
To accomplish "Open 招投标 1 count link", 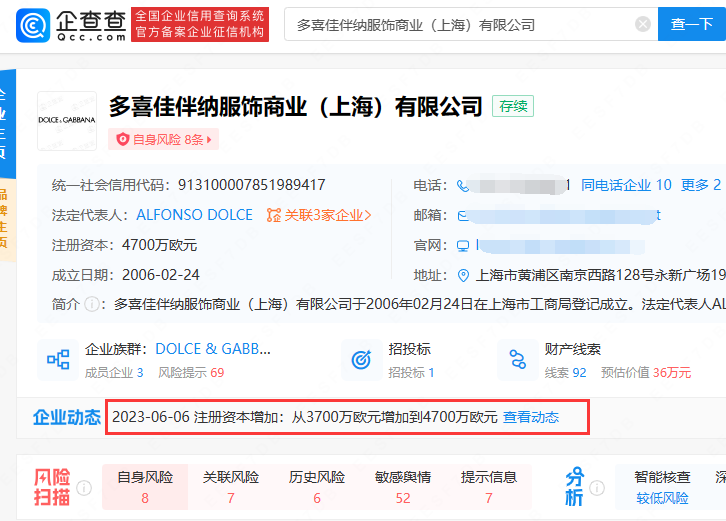I will point(411,373).
